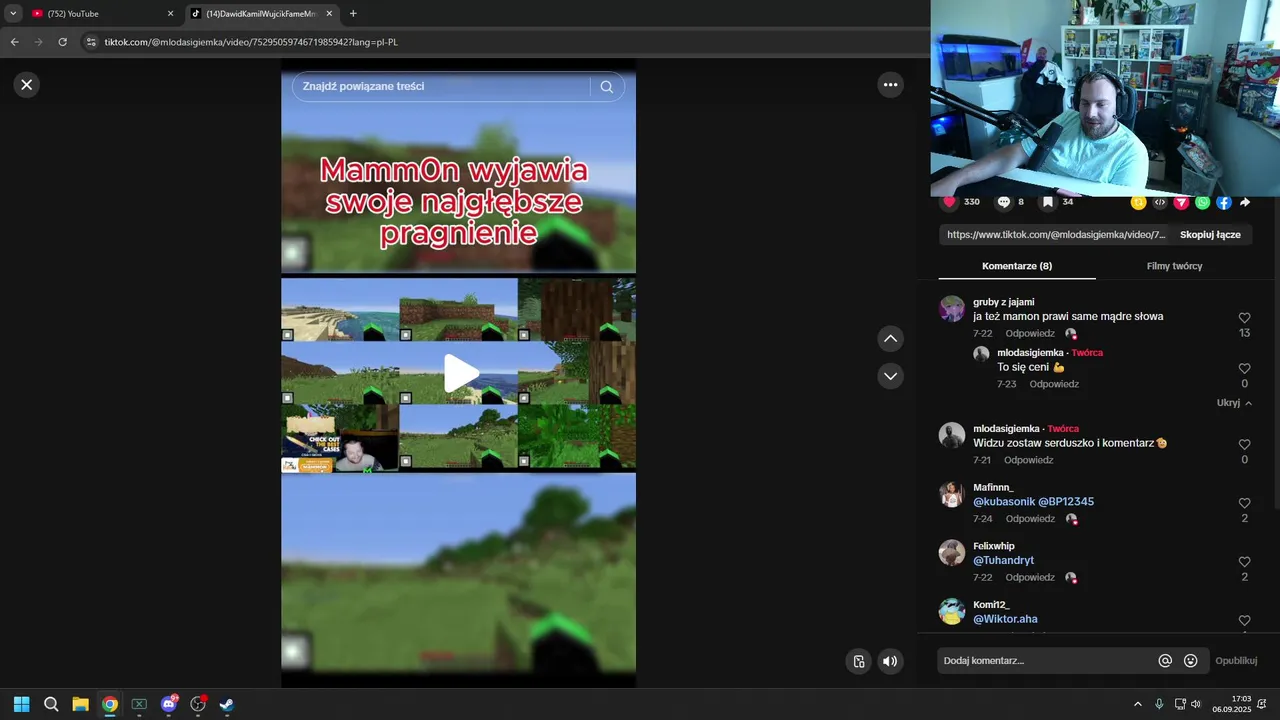
Task: Open a new browser tab
Action: (353, 14)
